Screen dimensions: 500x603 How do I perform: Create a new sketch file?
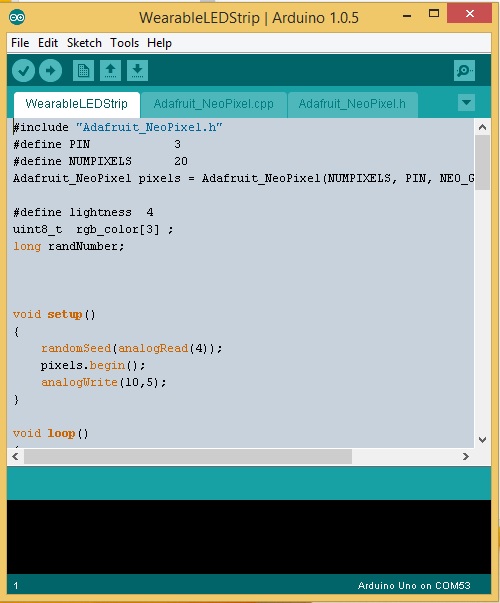tap(83, 71)
